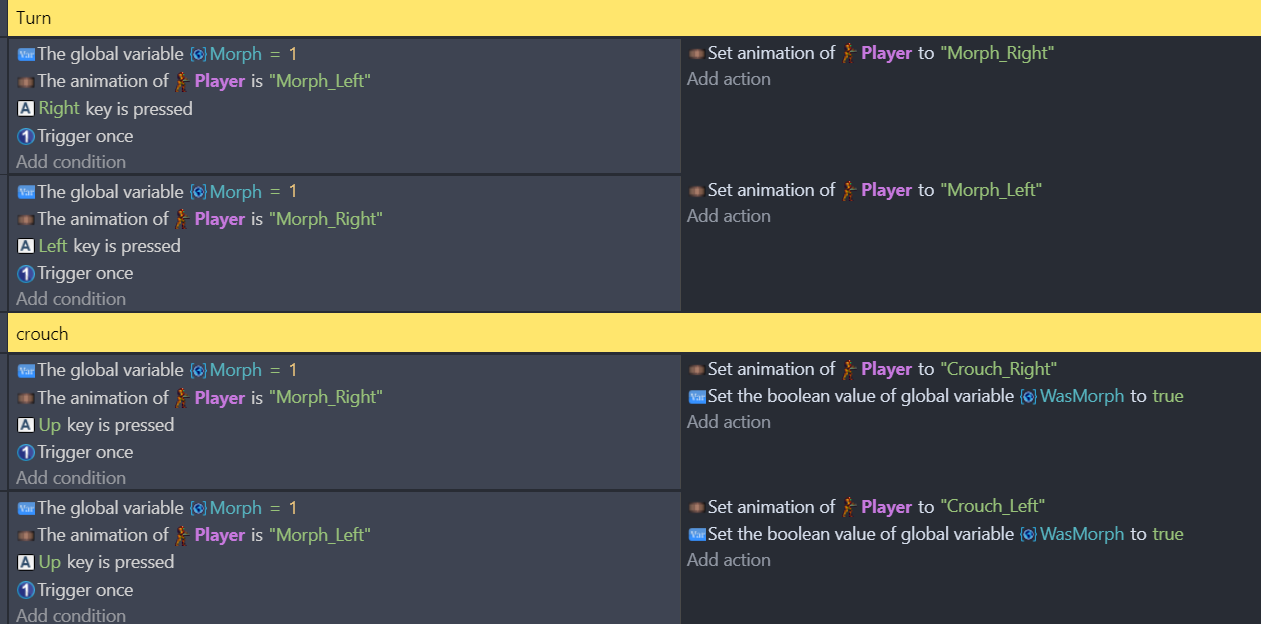Click animation icon of Set animation "Crouch_Left" action

[x=696, y=507]
